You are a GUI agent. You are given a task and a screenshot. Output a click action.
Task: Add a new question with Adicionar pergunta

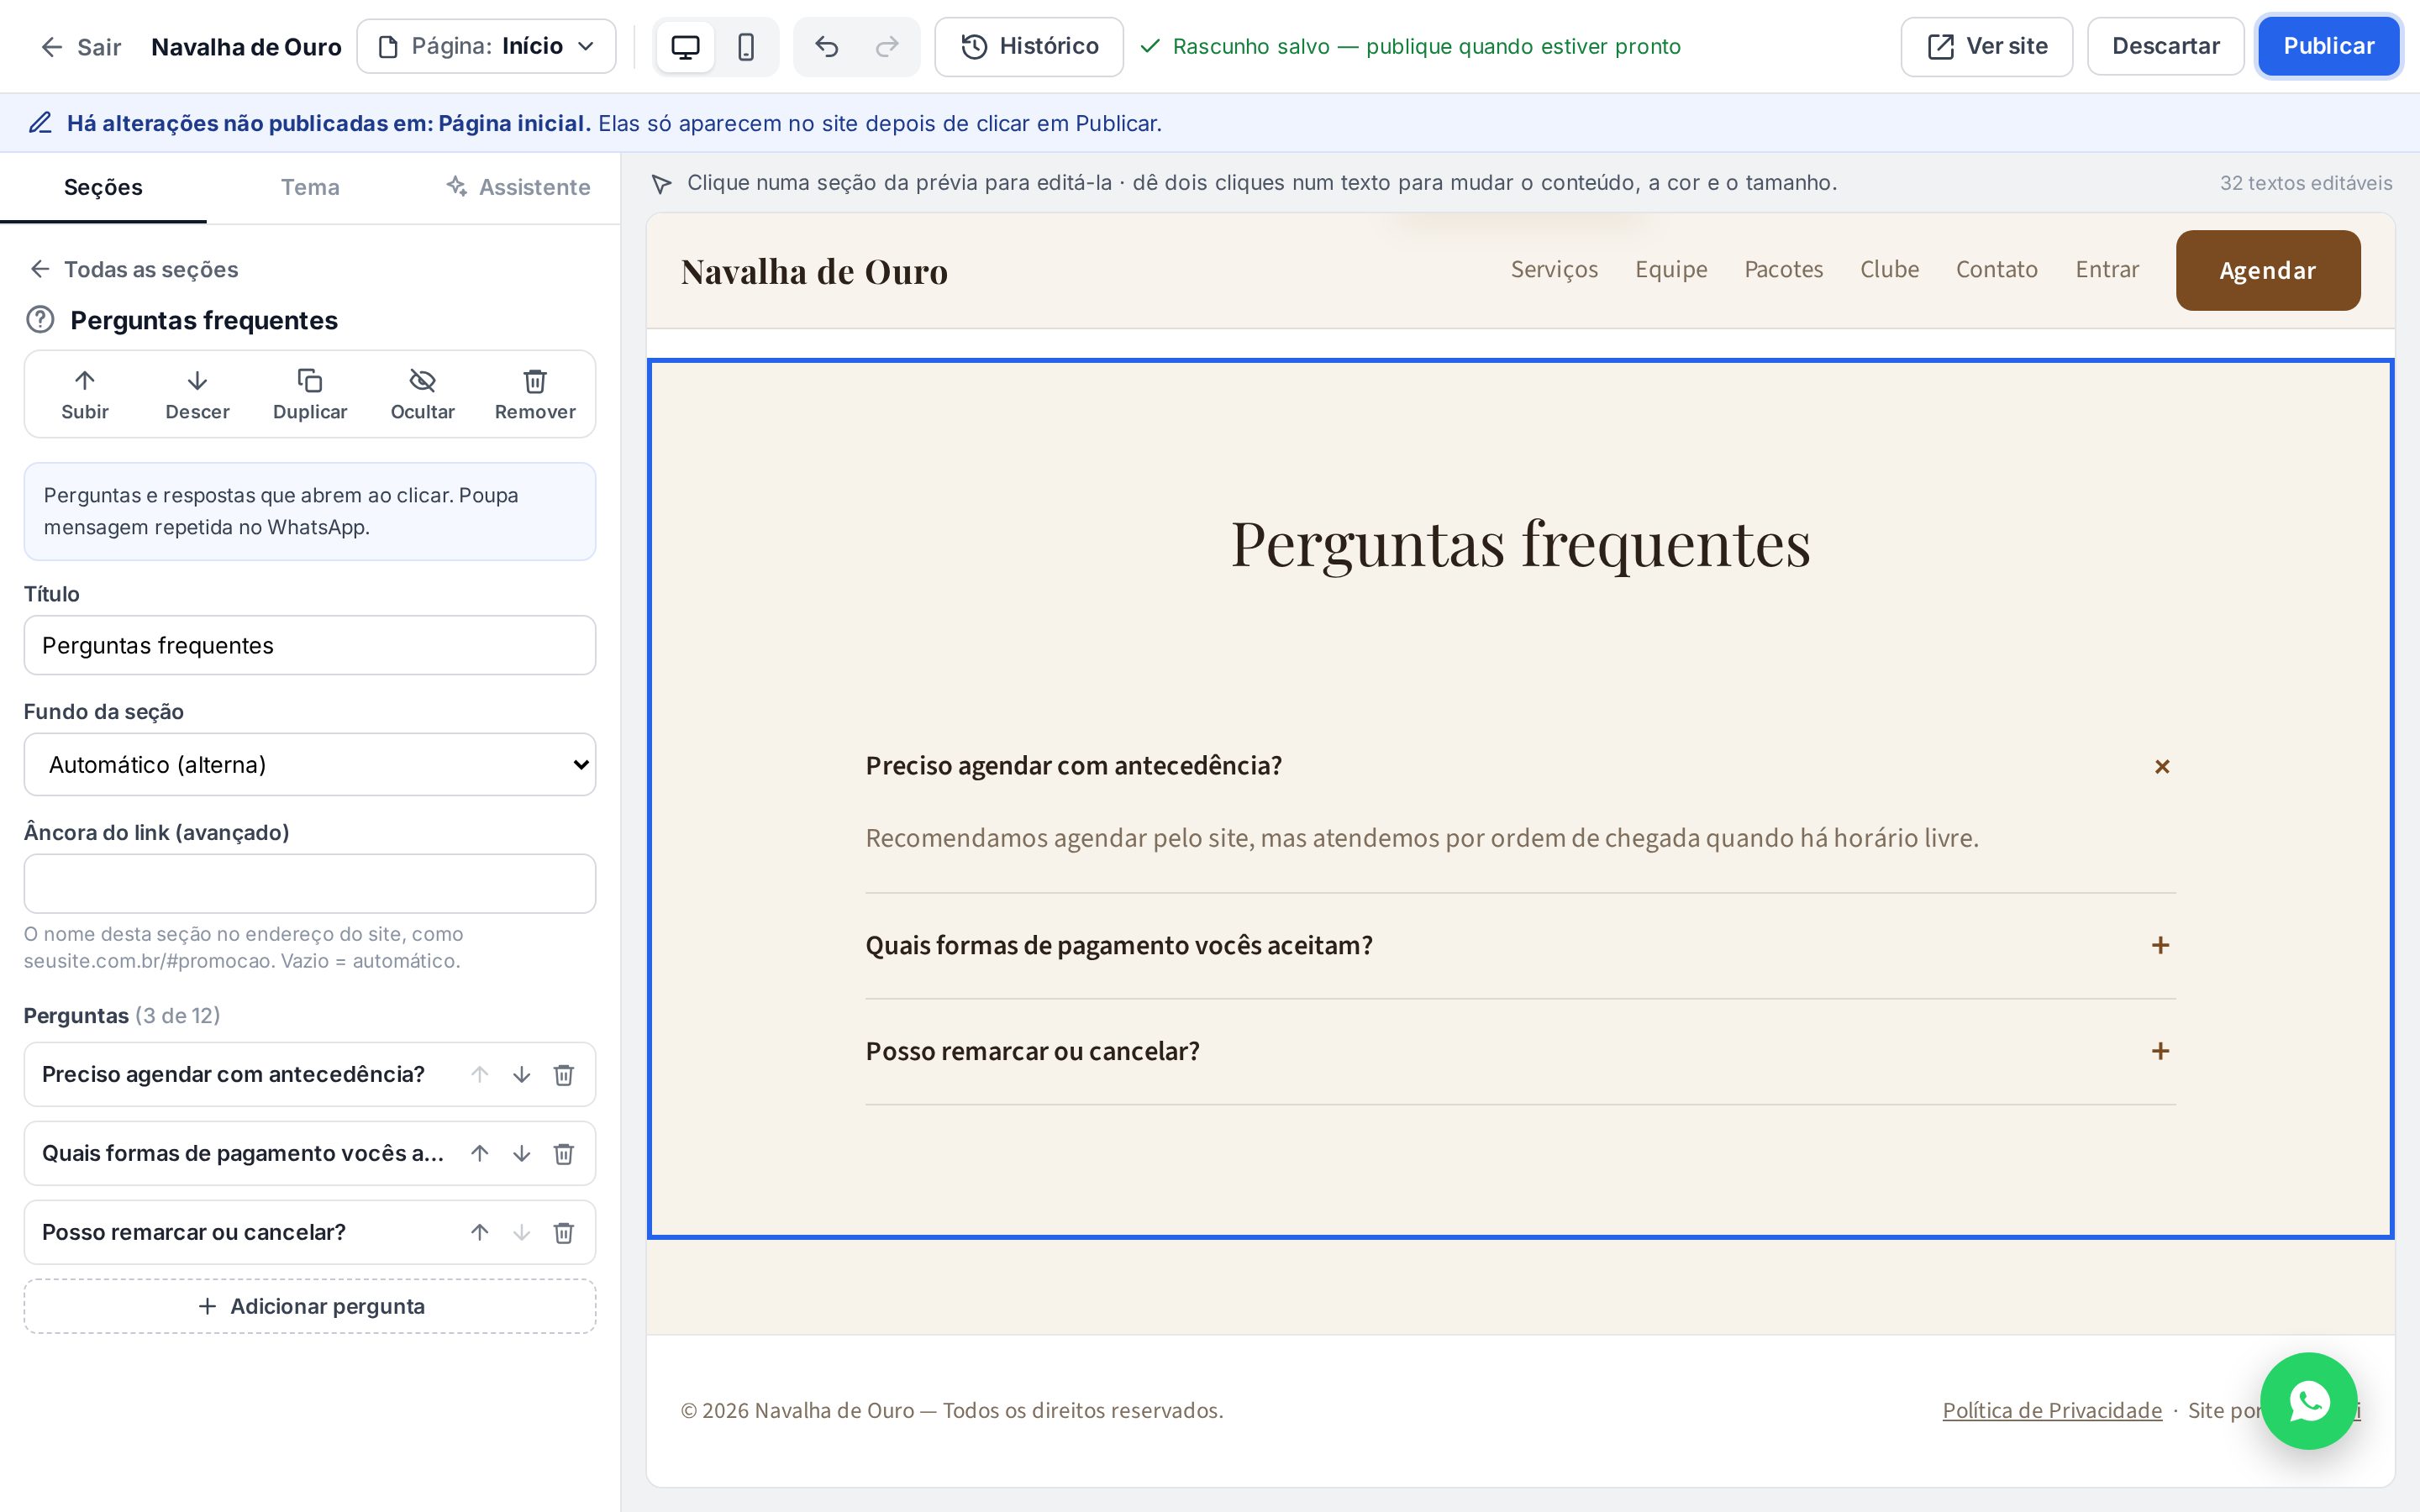point(310,1306)
